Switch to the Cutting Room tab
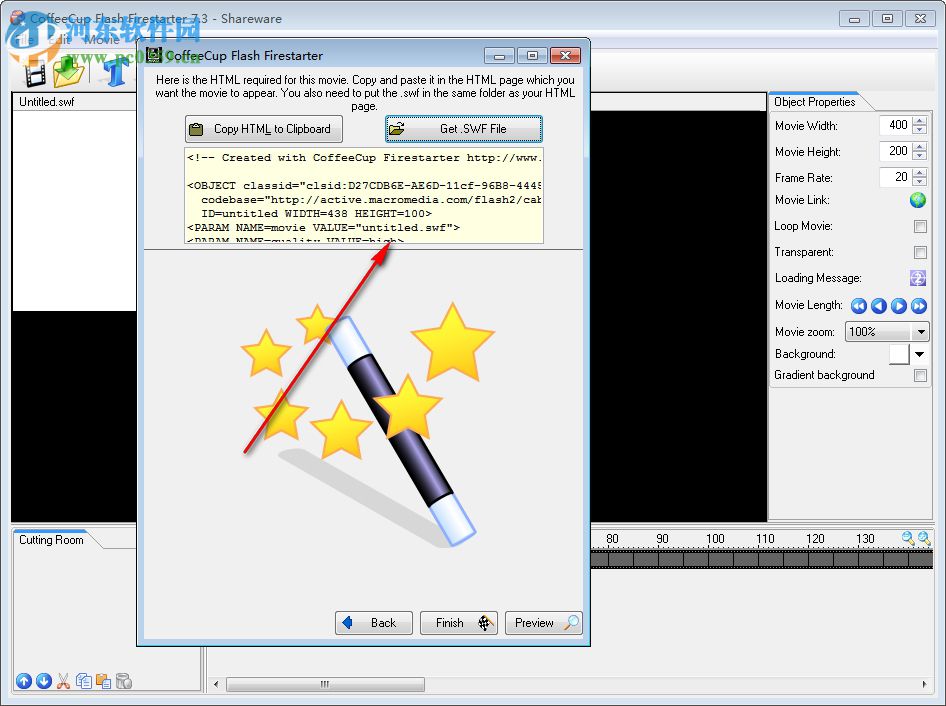 50,540
